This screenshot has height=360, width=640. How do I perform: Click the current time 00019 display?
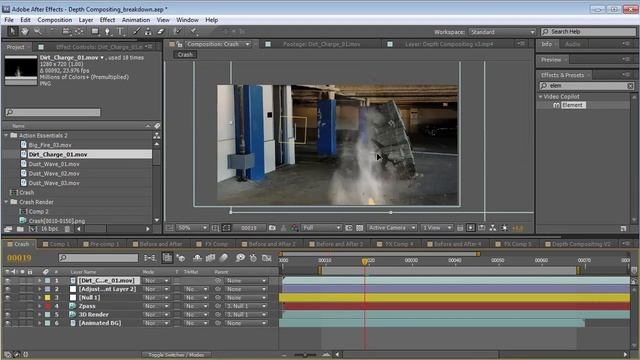pyautogui.click(x=19, y=258)
